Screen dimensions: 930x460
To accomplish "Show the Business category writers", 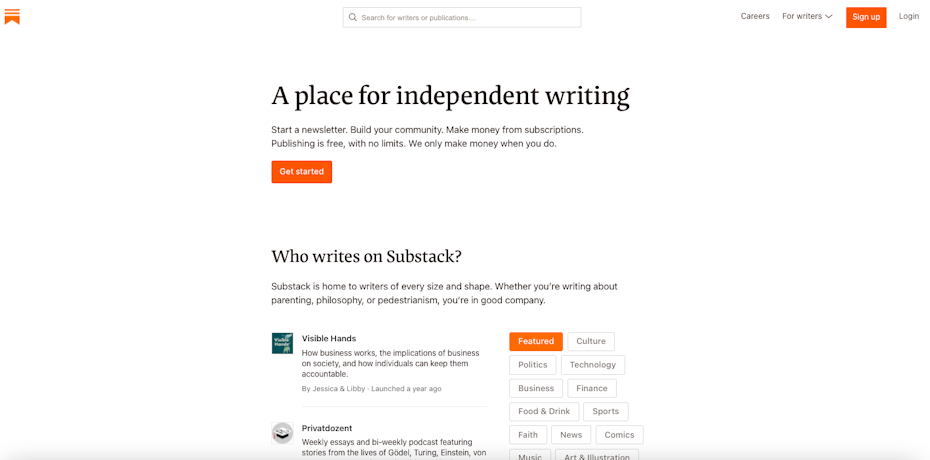I will tap(536, 388).
